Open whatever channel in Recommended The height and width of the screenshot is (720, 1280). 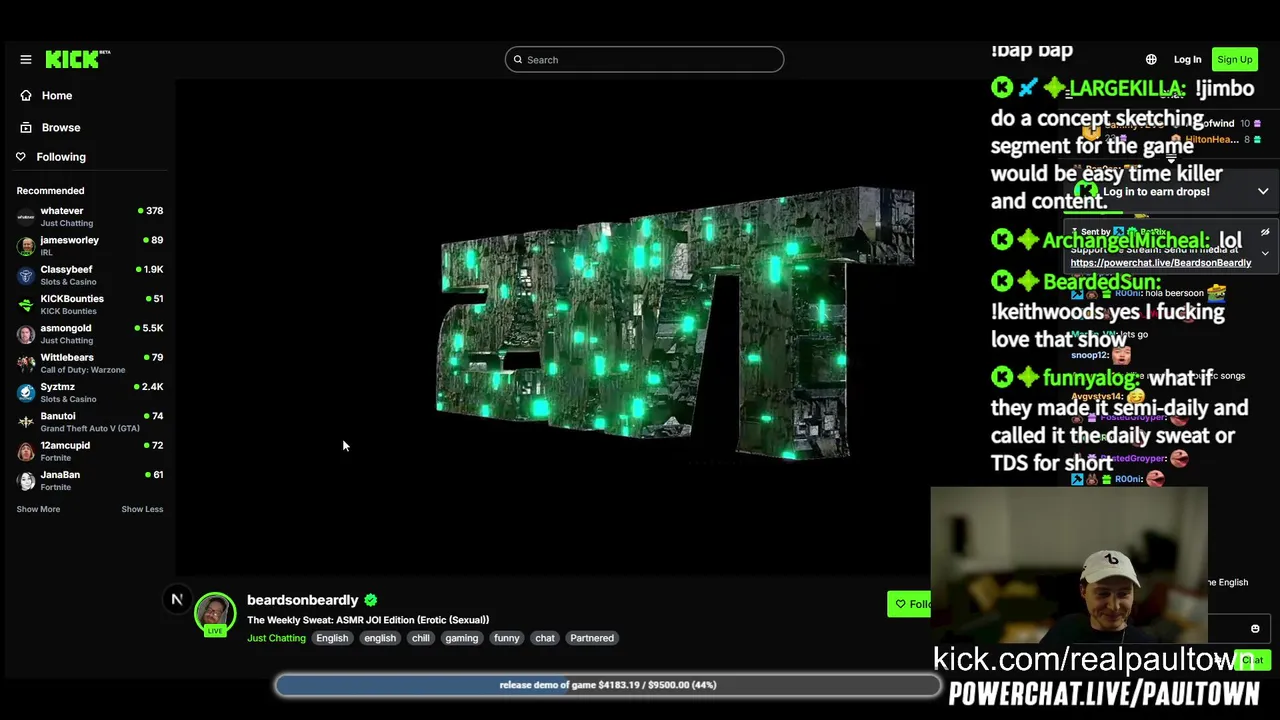pos(90,217)
